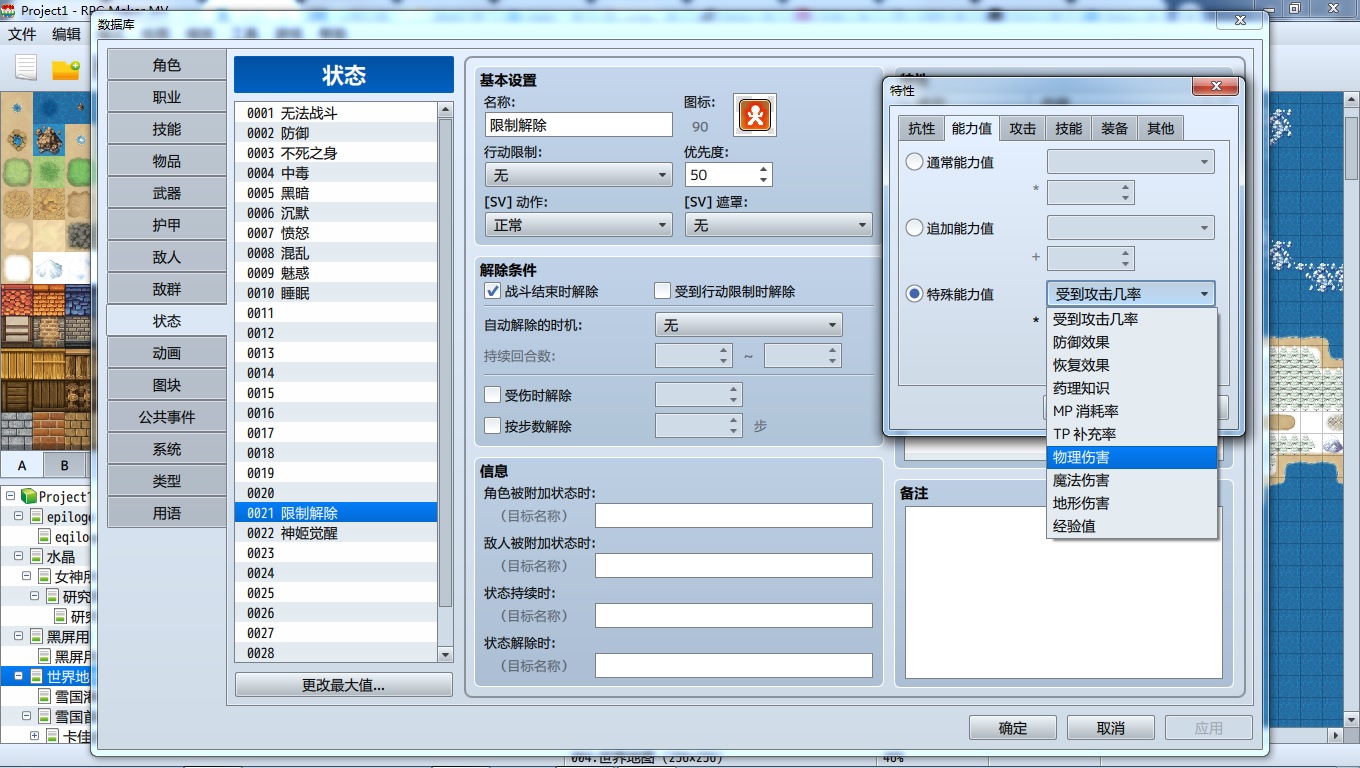Open the [SV] 动作 dropdown
Image resolution: width=1360 pixels, height=768 pixels.
(578, 225)
